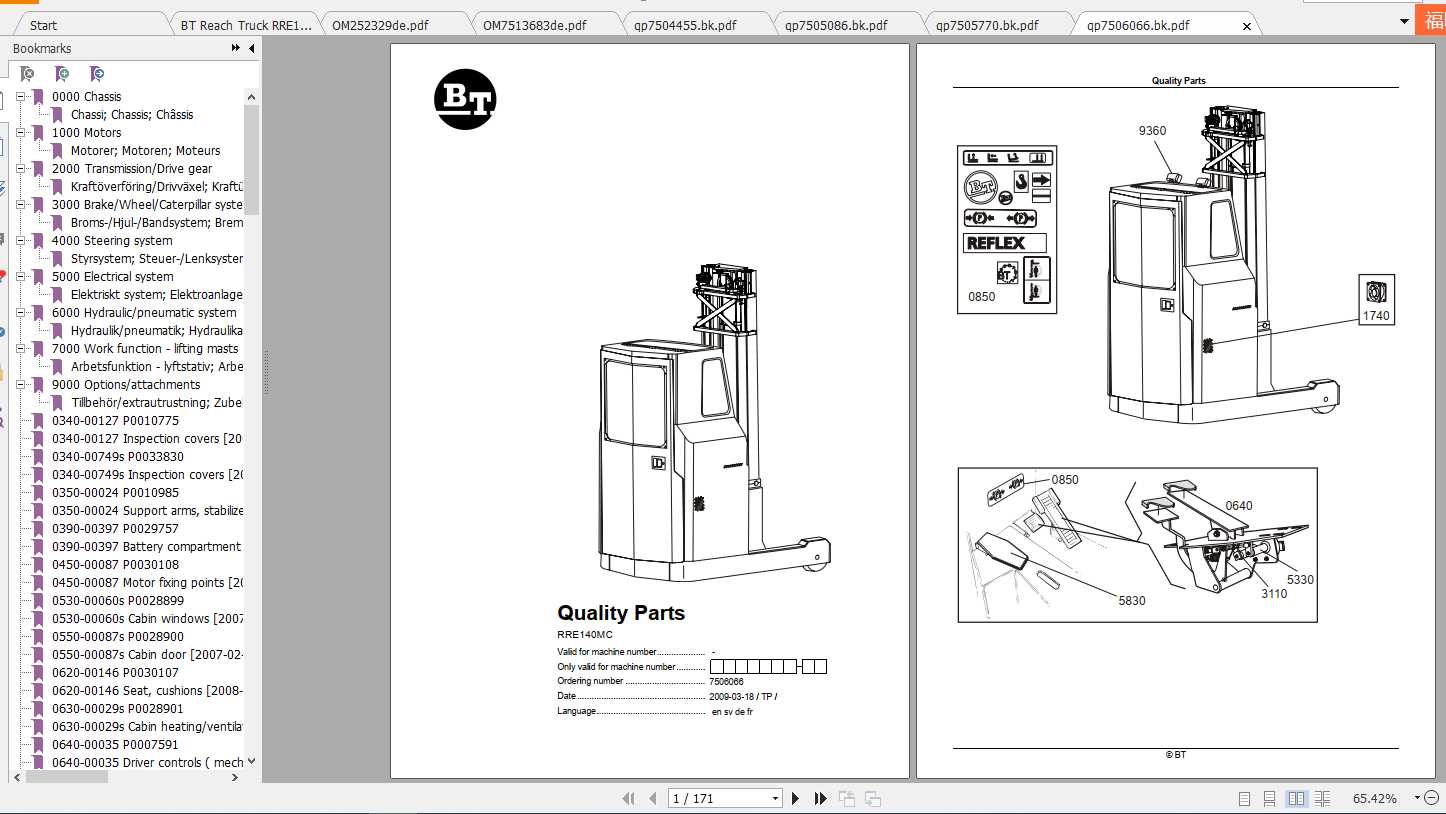Go to the next page arrow

[x=796, y=798]
